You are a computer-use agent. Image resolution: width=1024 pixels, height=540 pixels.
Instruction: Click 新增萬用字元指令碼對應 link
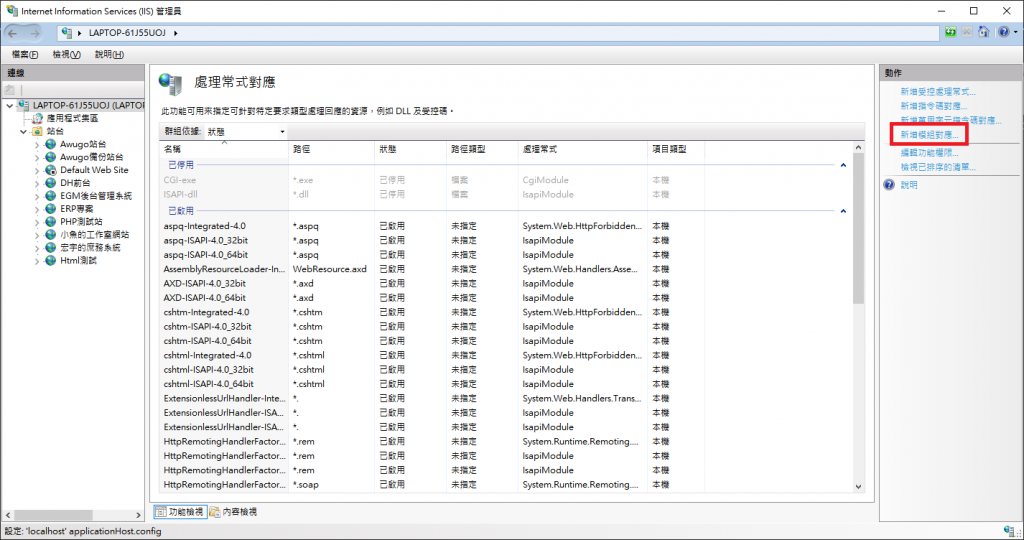click(951, 120)
